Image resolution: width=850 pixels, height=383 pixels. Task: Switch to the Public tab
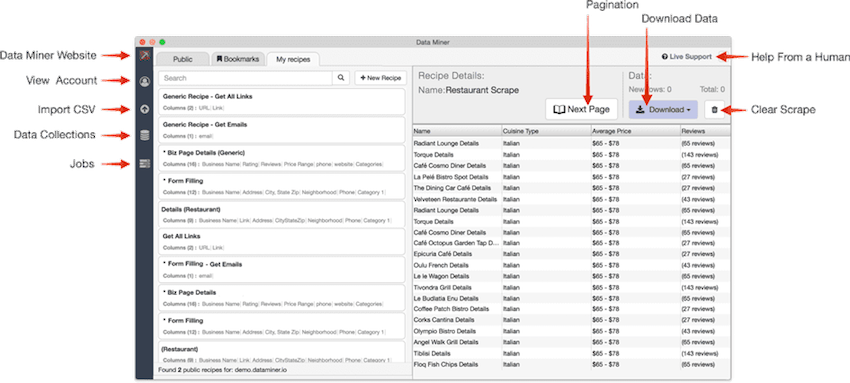click(182, 59)
